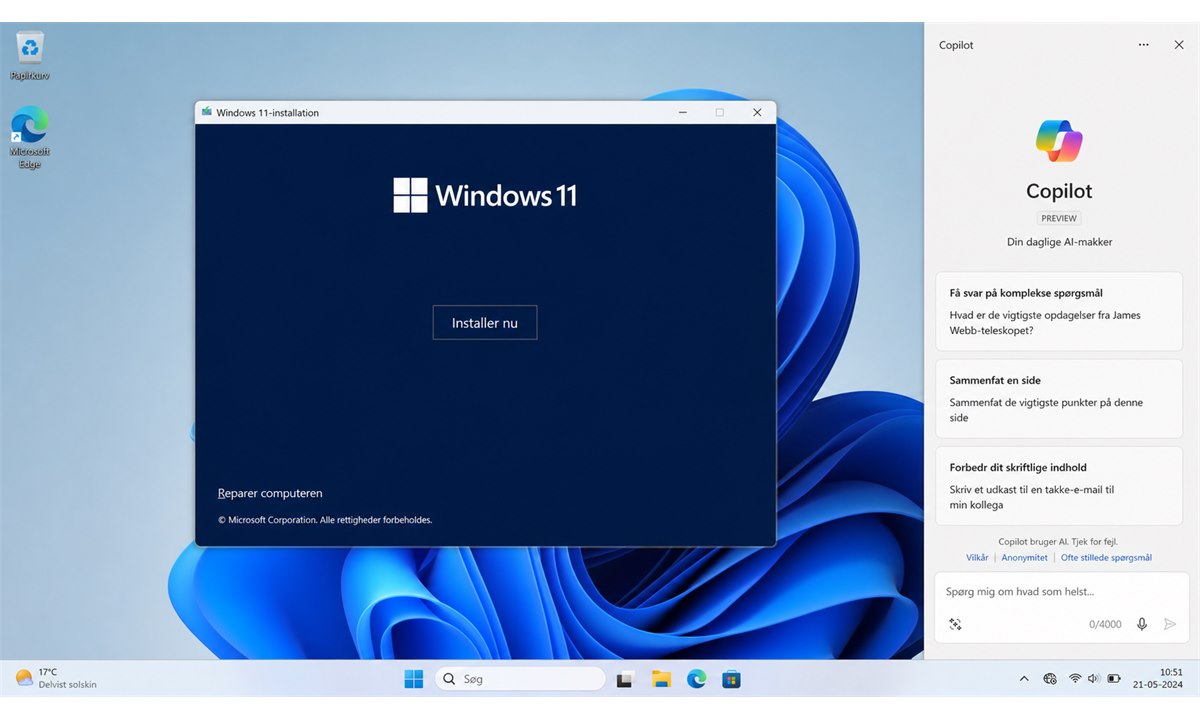Select the Forbedr dit skriftlige indhold card
The image size is (1200, 720).
click(x=1059, y=486)
